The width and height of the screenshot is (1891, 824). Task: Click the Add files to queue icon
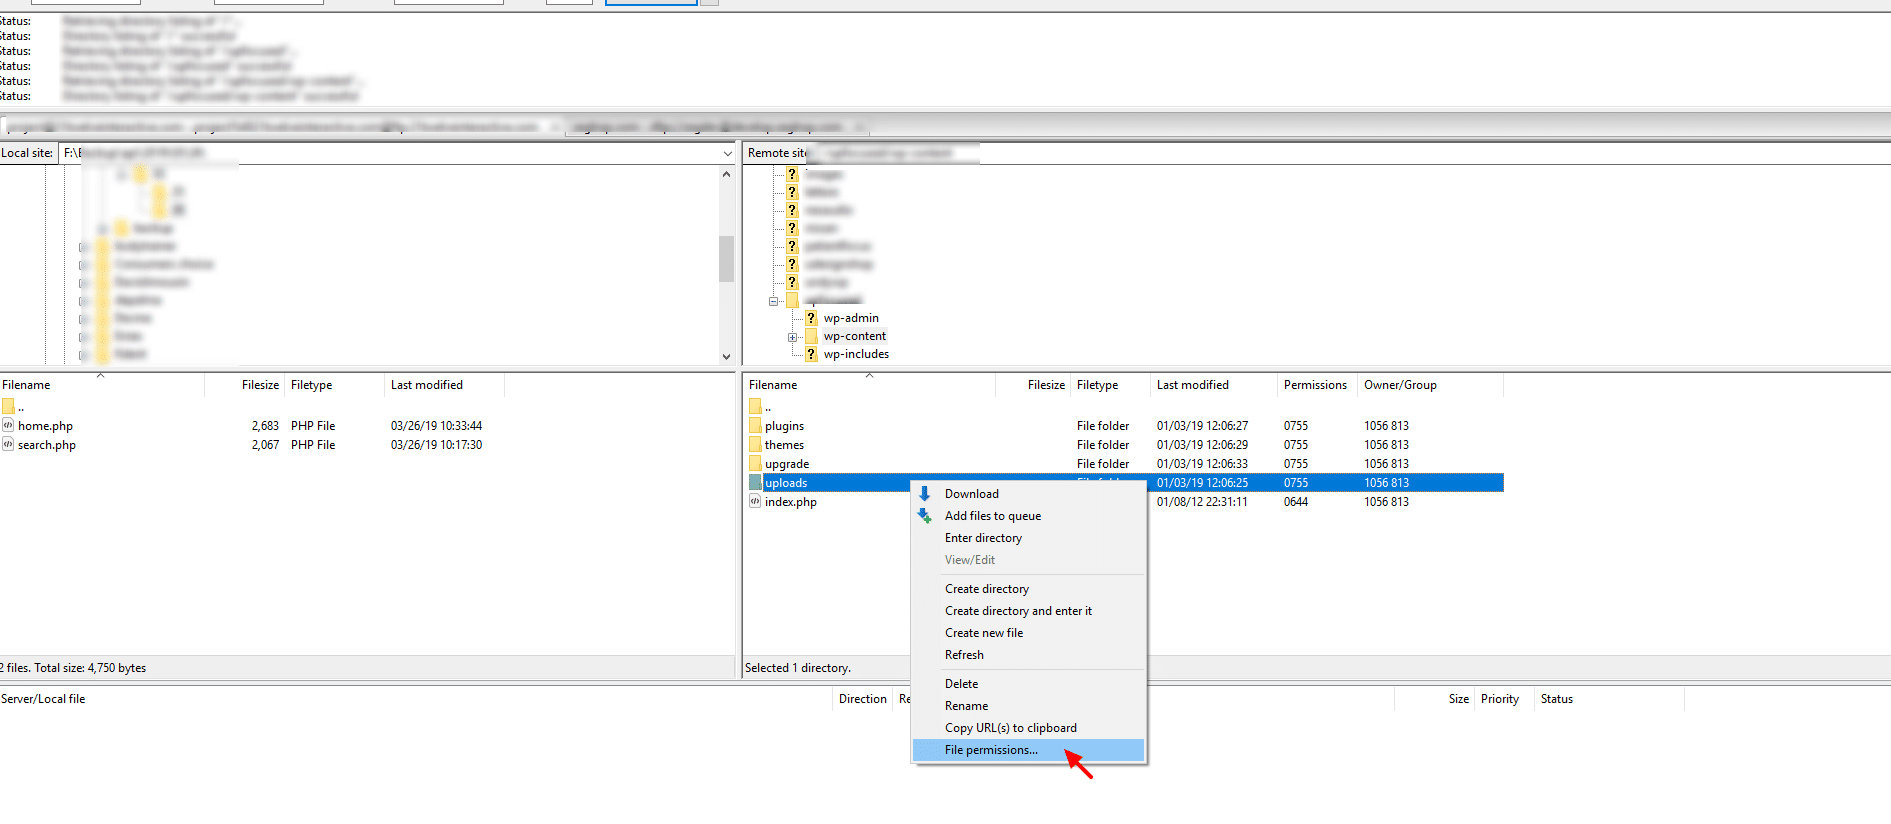[x=925, y=516]
